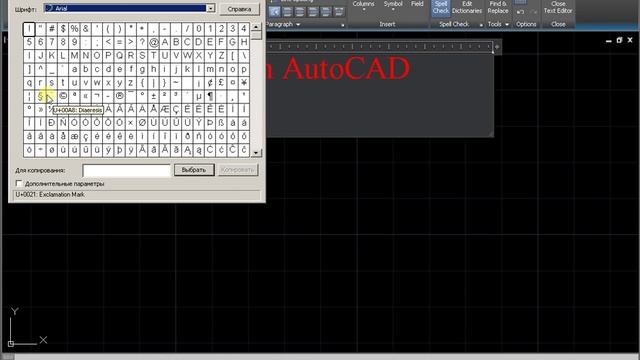Focus the Для копирования text field

pos(126,170)
